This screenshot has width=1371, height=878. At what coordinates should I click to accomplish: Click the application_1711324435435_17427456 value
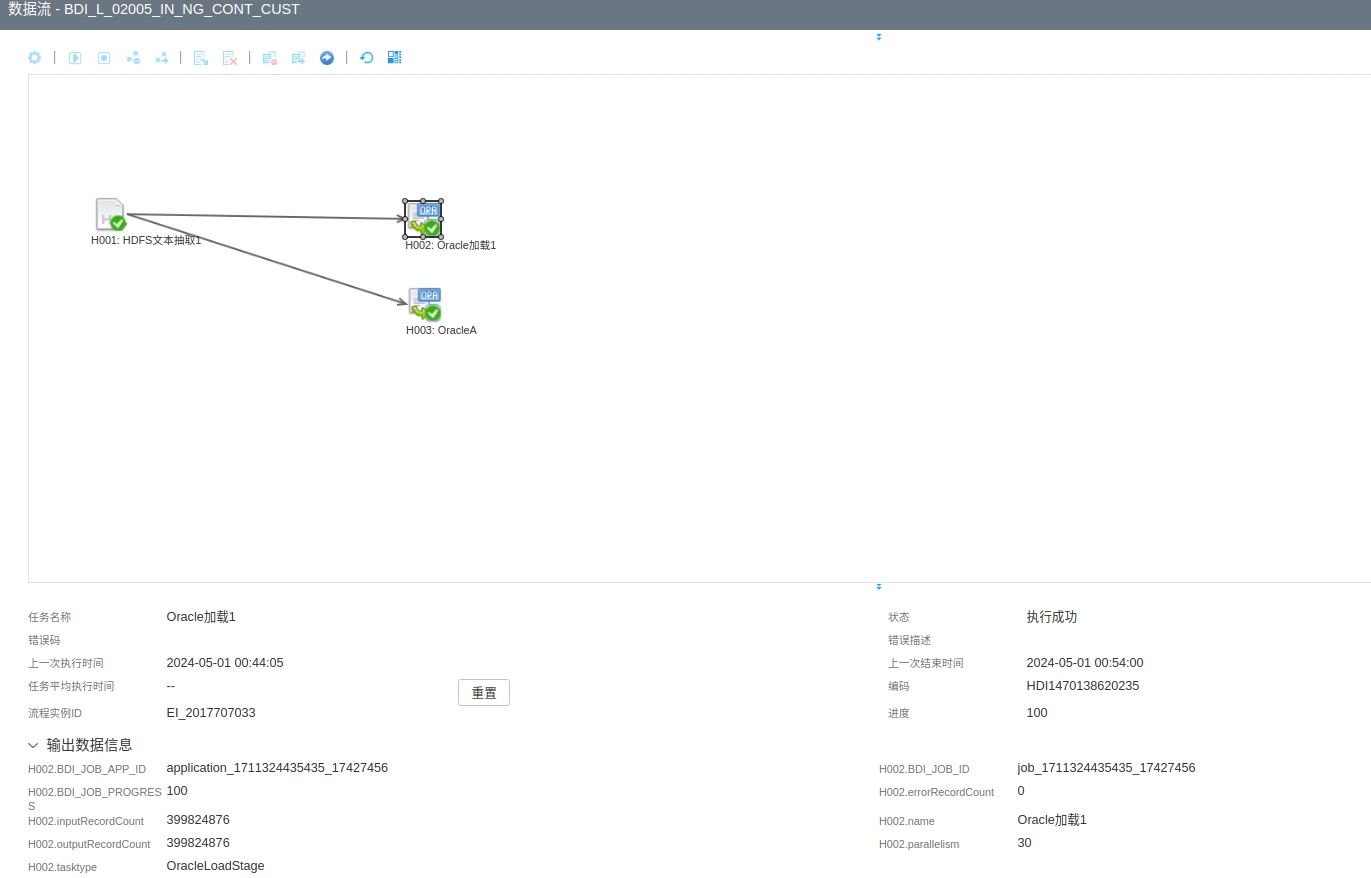[x=277, y=768]
